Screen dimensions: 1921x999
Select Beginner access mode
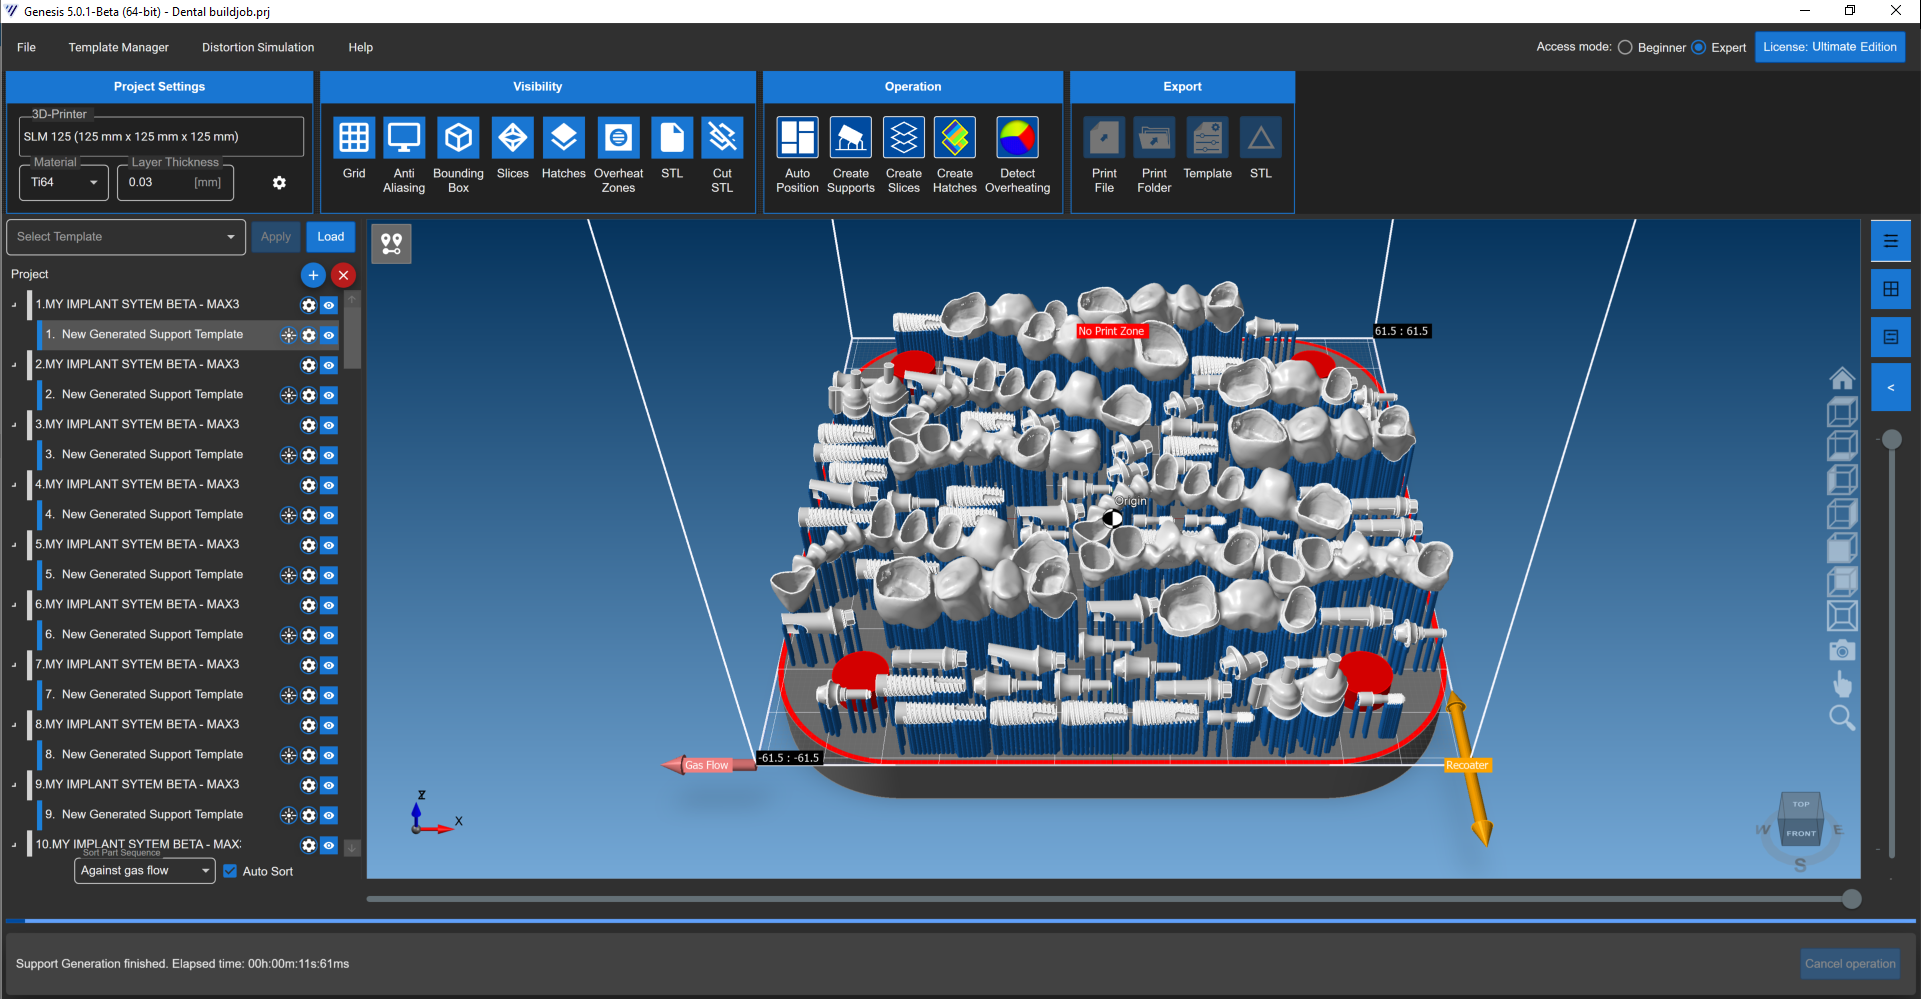1626,47
